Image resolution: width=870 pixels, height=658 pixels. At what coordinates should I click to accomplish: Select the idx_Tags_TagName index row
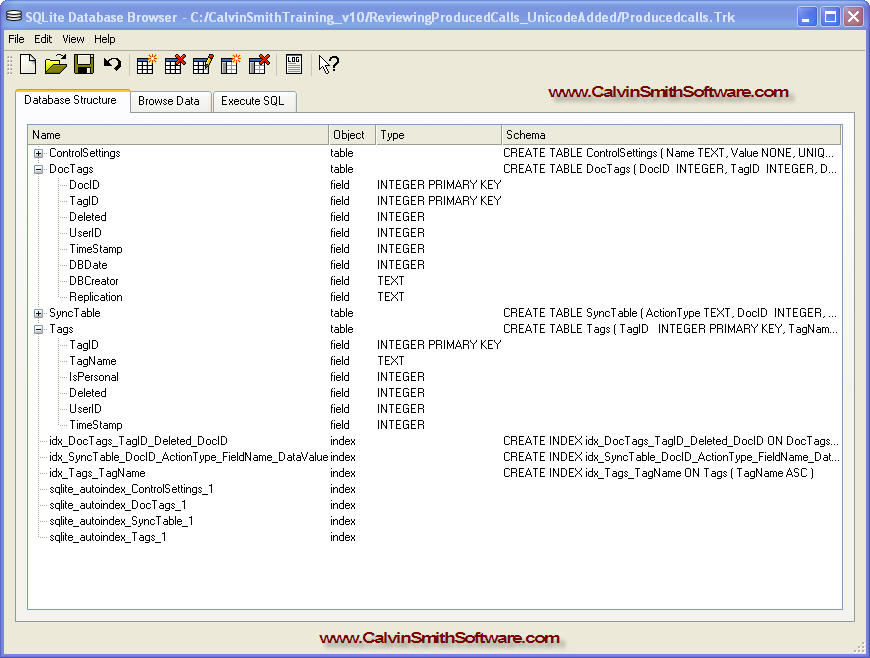pos(97,473)
